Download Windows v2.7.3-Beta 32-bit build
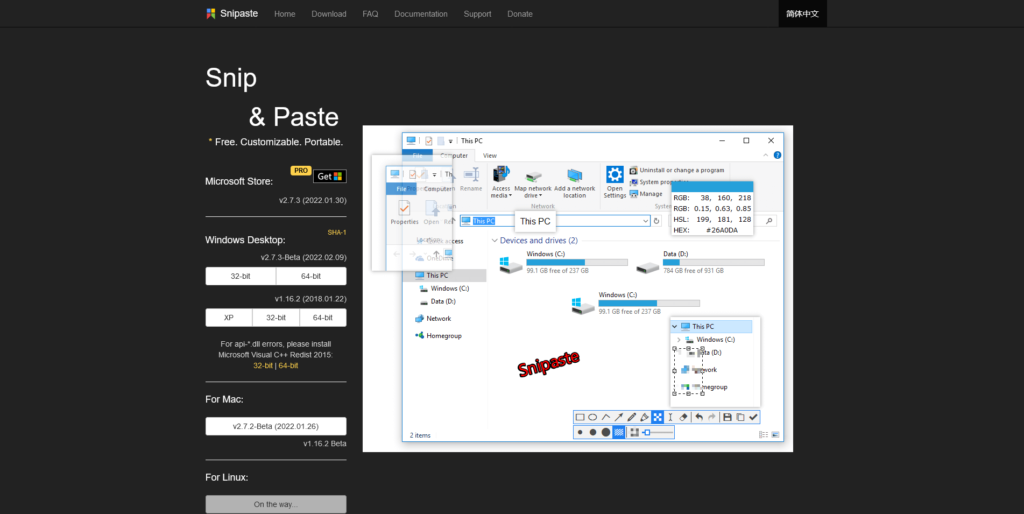 [240, 276]
